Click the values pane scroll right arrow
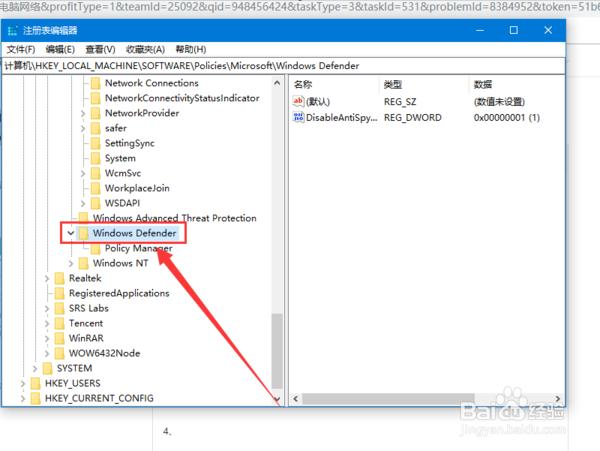Screen dimensions: 600x451 click(558, 399)
